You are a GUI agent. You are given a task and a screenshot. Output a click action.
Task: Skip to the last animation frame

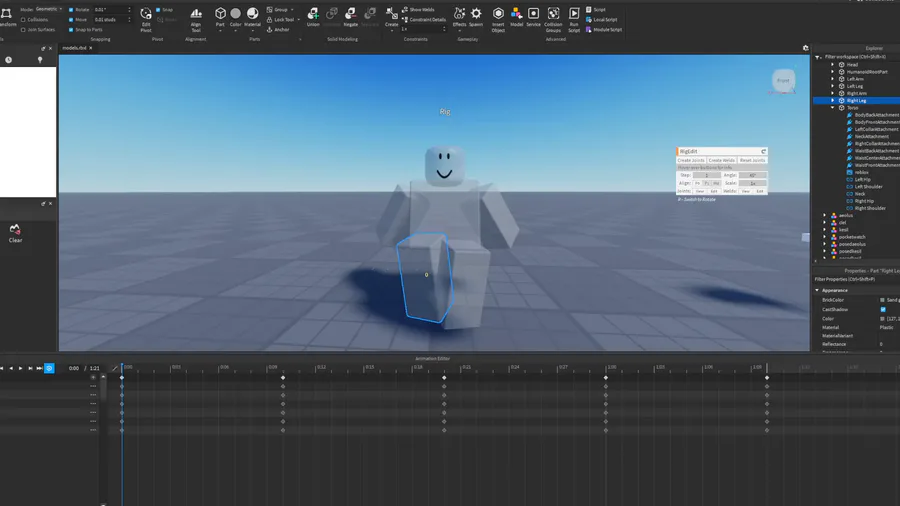[39, 368]
